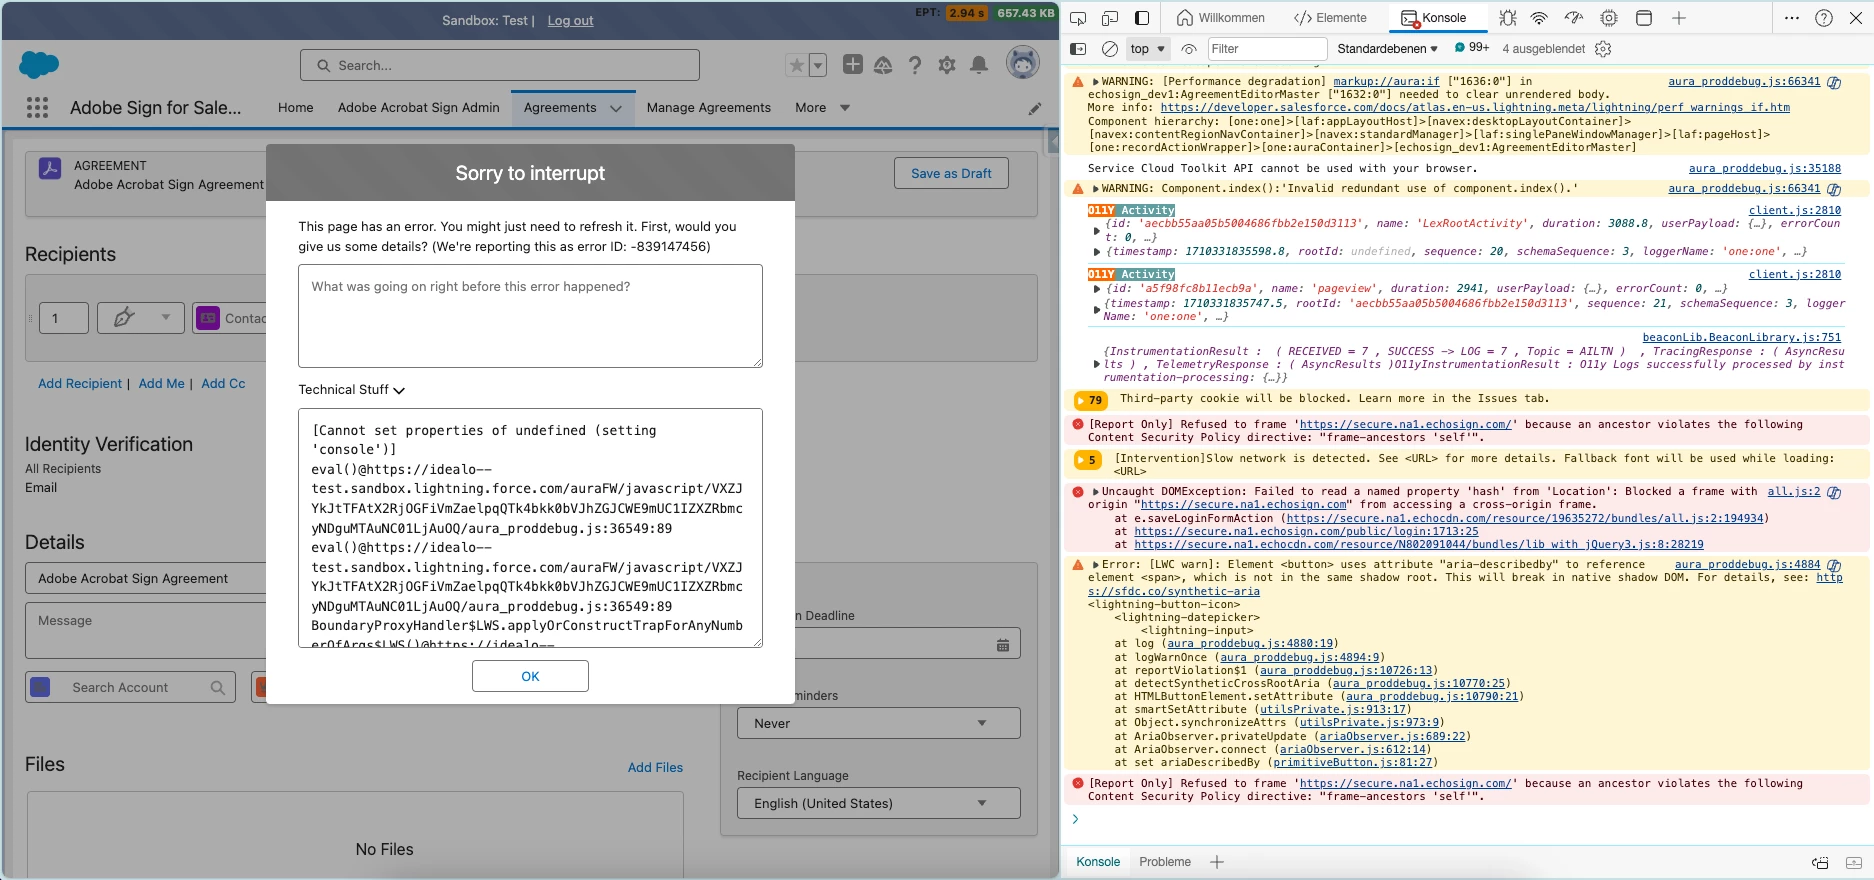Select the Probleme drawer tab
1874x880 pixels.
pyautogui.click(x=1165, y=862)
